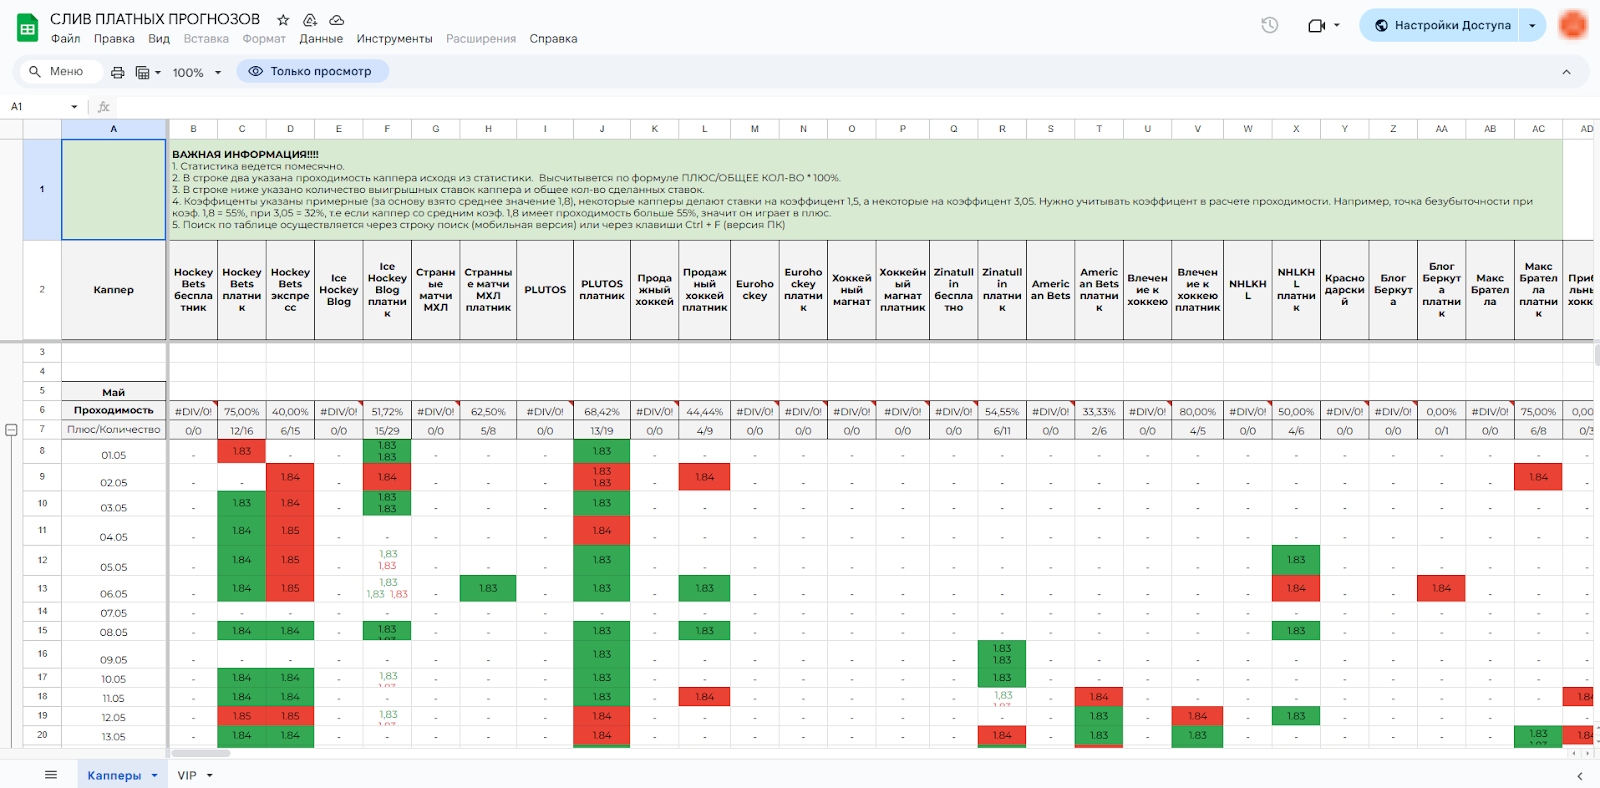Select column A header
Viewport: 1600px width, 788px height.
(x=114, y=129)
